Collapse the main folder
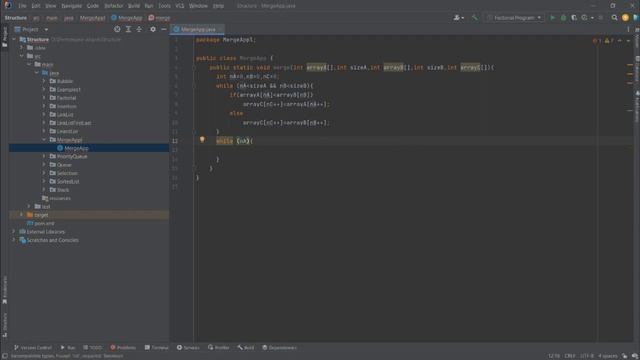 [x=29, y=64]
